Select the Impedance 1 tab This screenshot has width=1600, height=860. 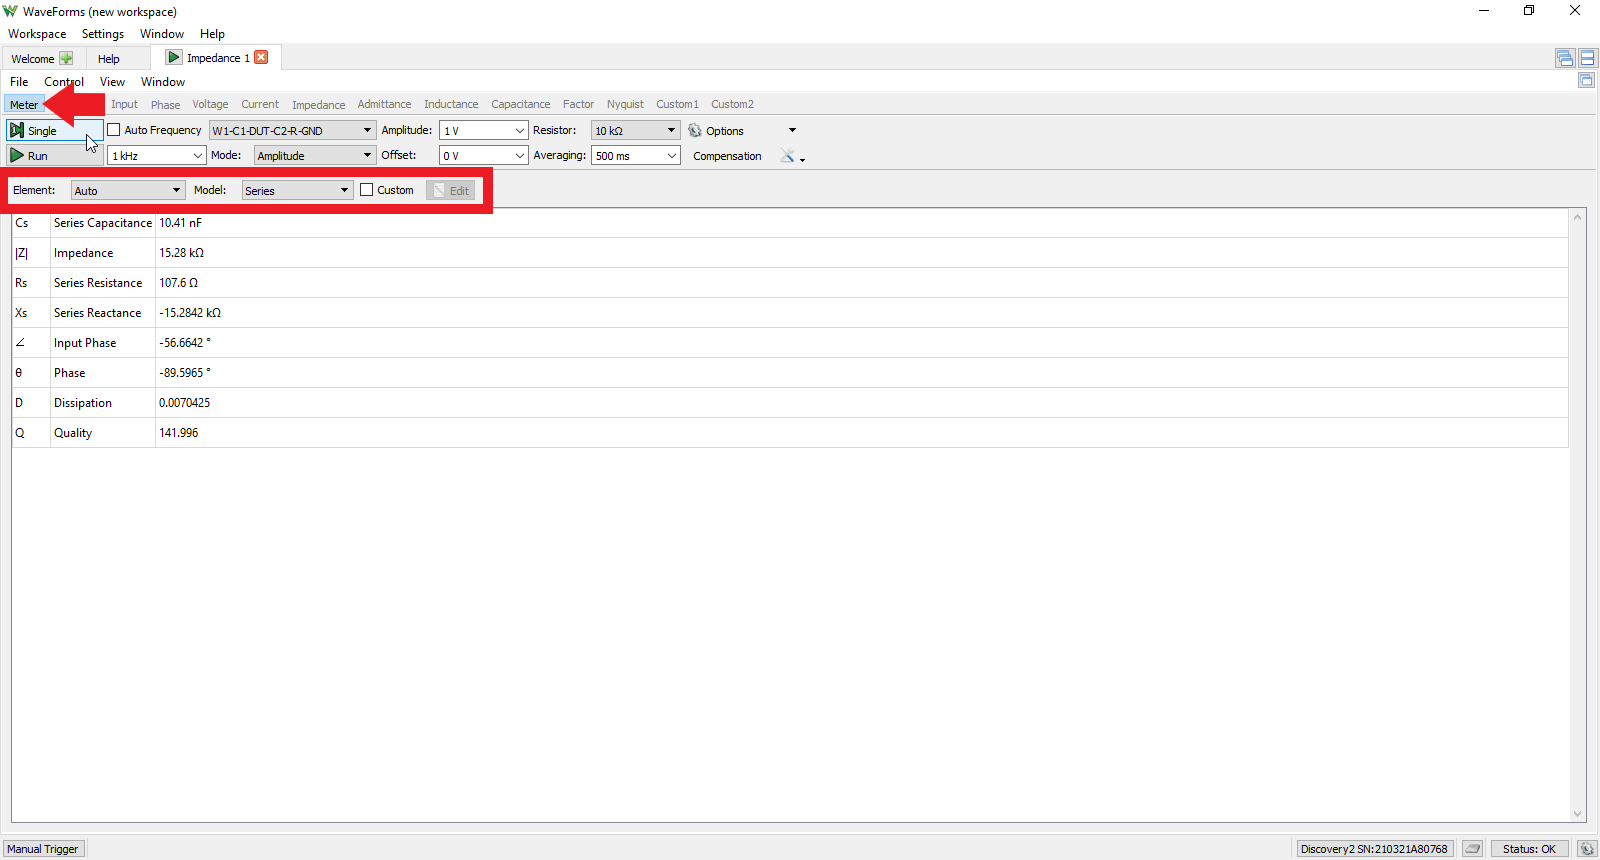tap(217, 57)
